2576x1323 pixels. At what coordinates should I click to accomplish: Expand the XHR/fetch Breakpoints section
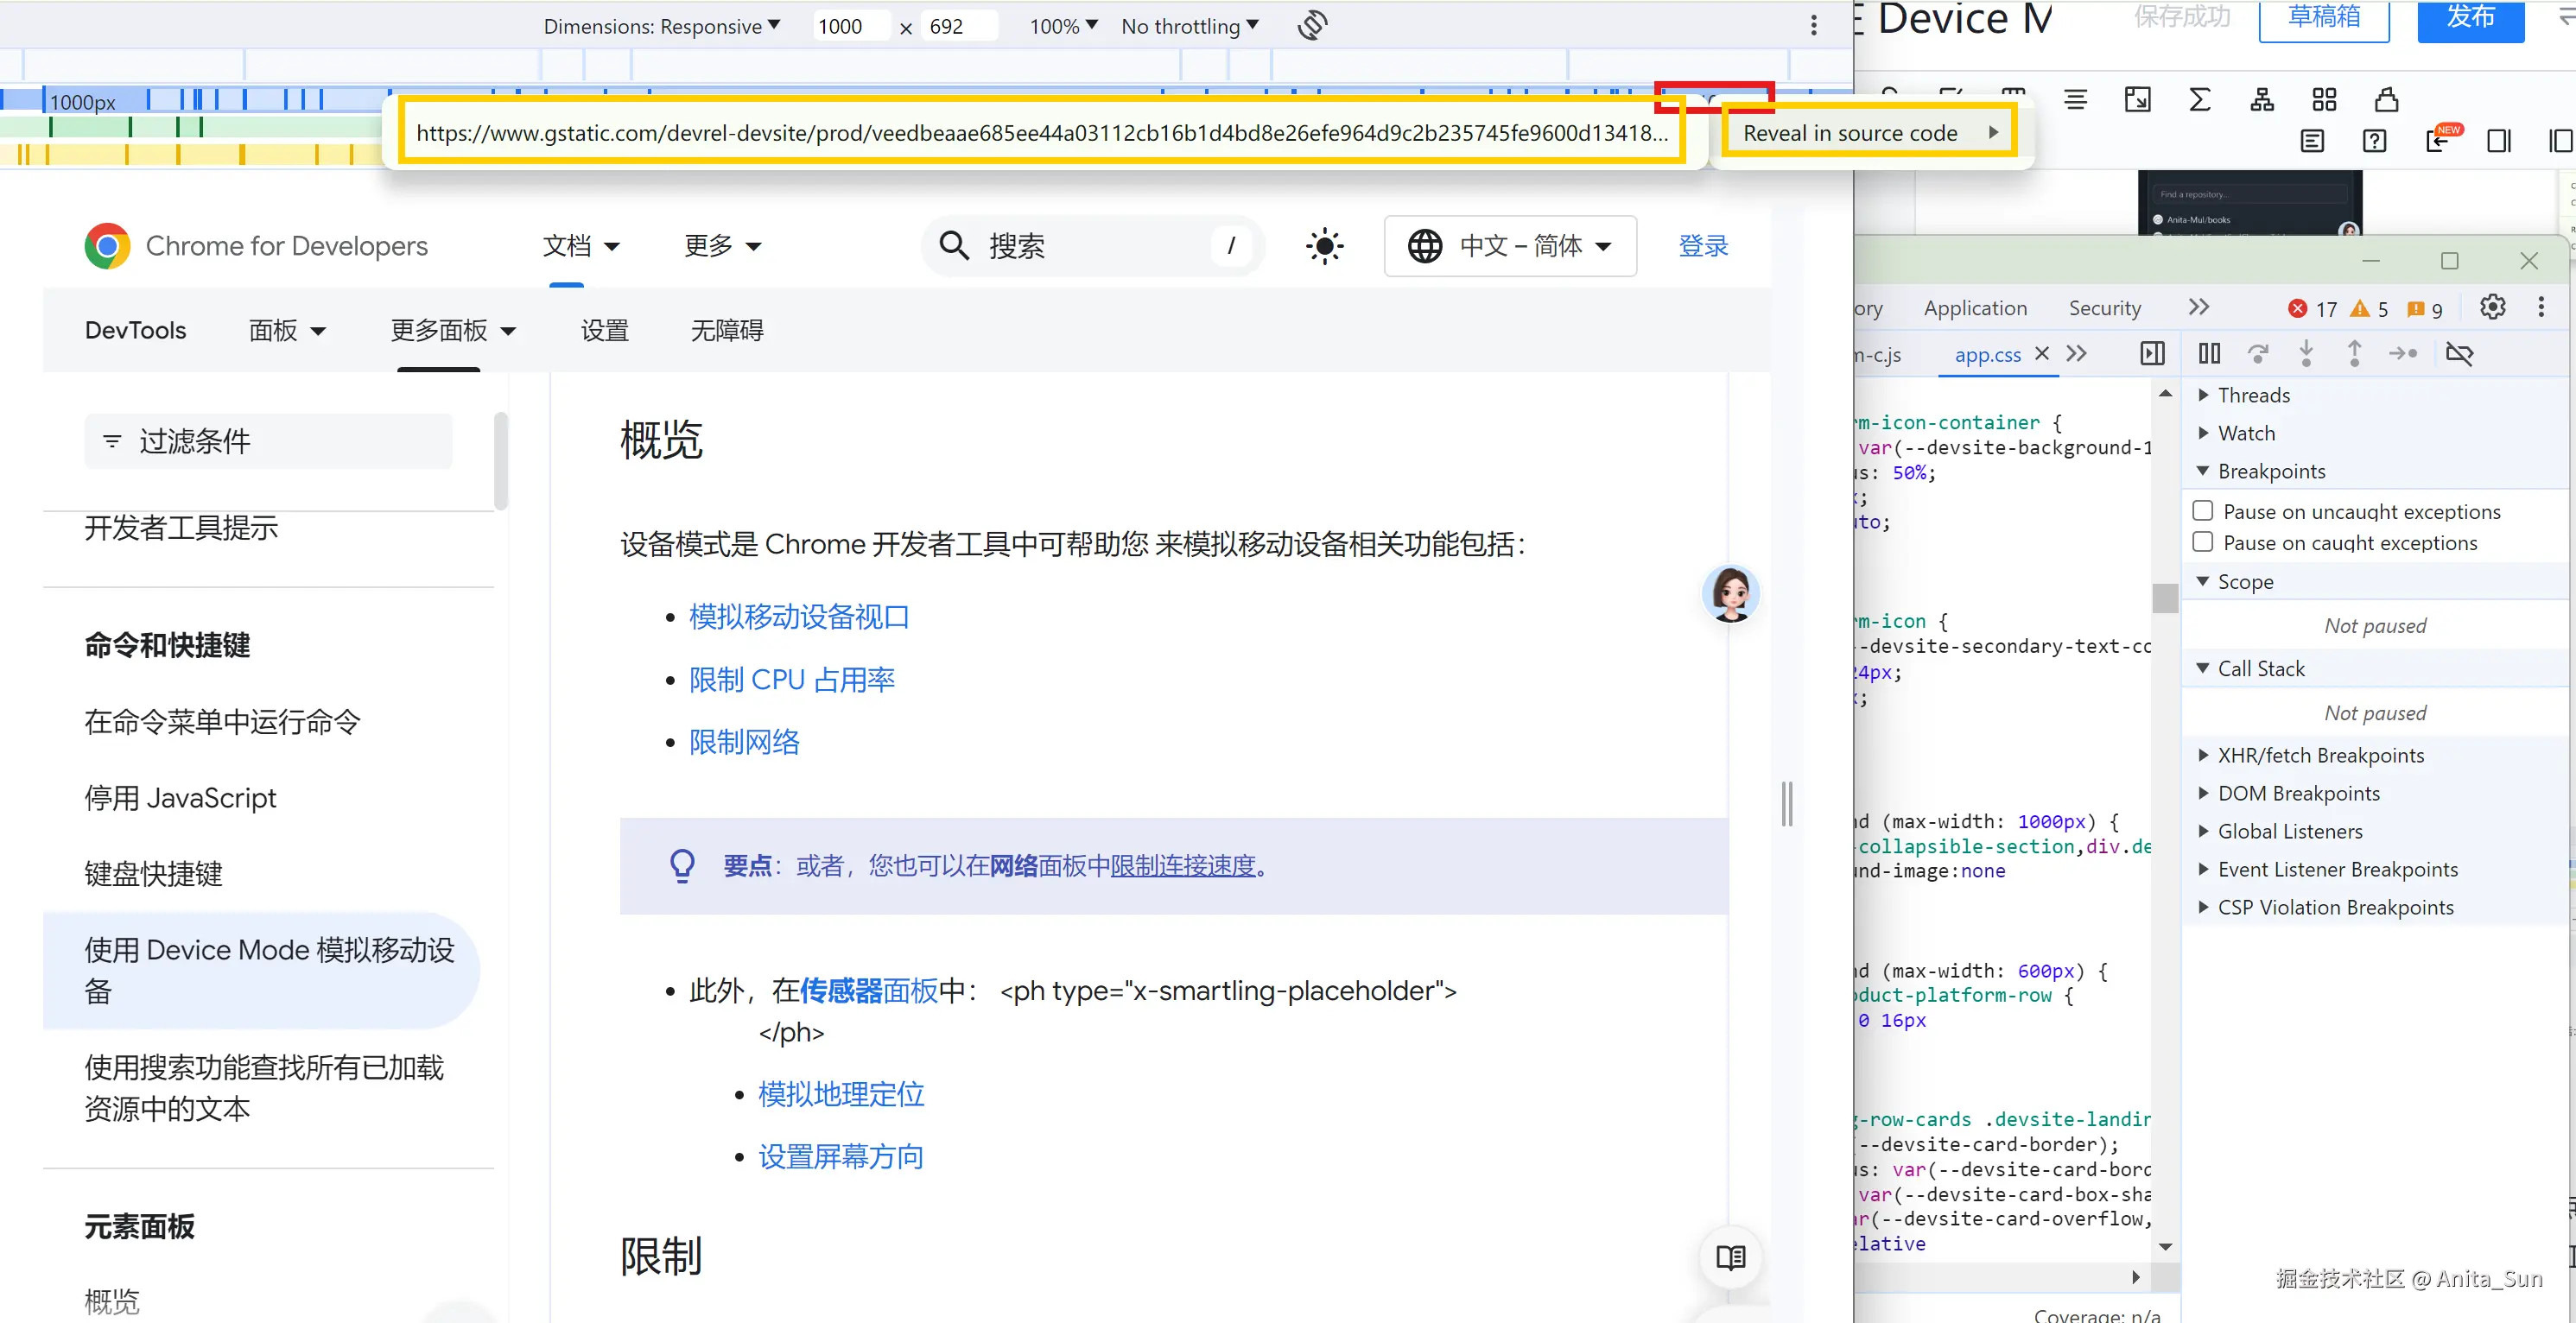tap(2320, 755)
